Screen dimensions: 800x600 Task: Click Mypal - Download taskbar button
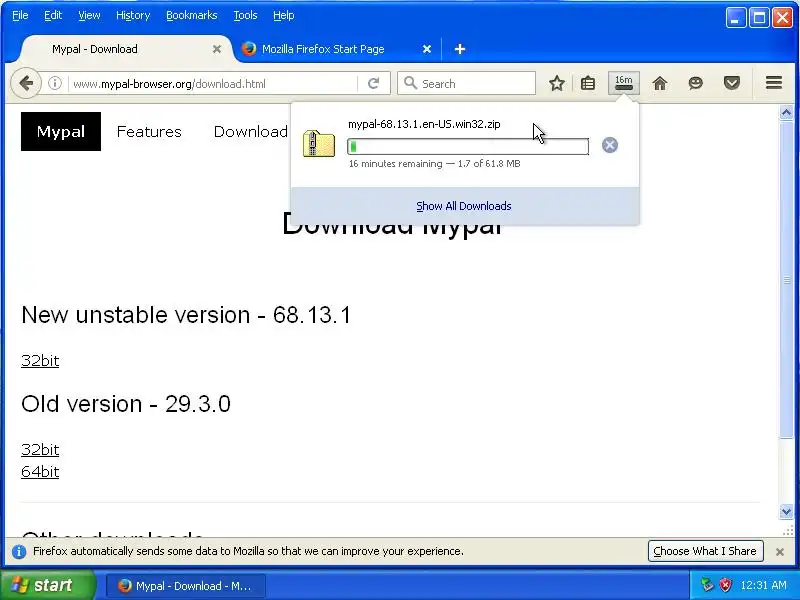point(186,586)
